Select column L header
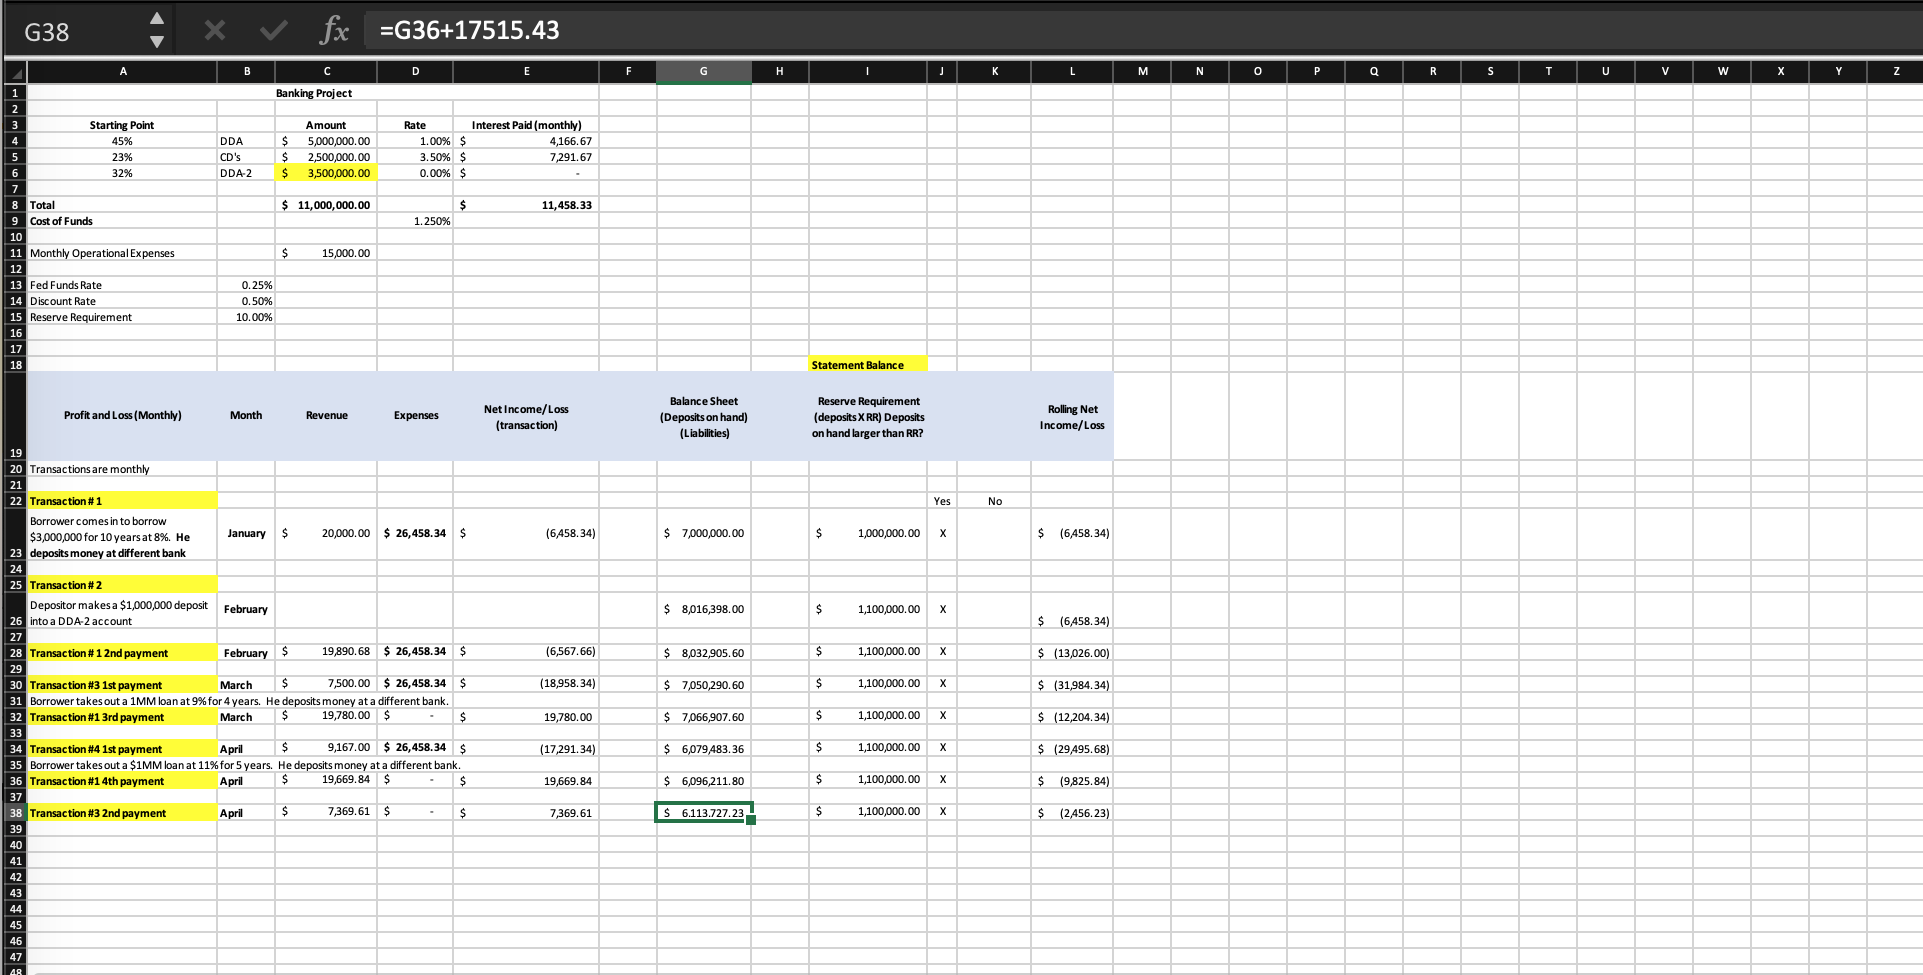Viewport: 1923px width, 975px height. [x=1071, y=71]
